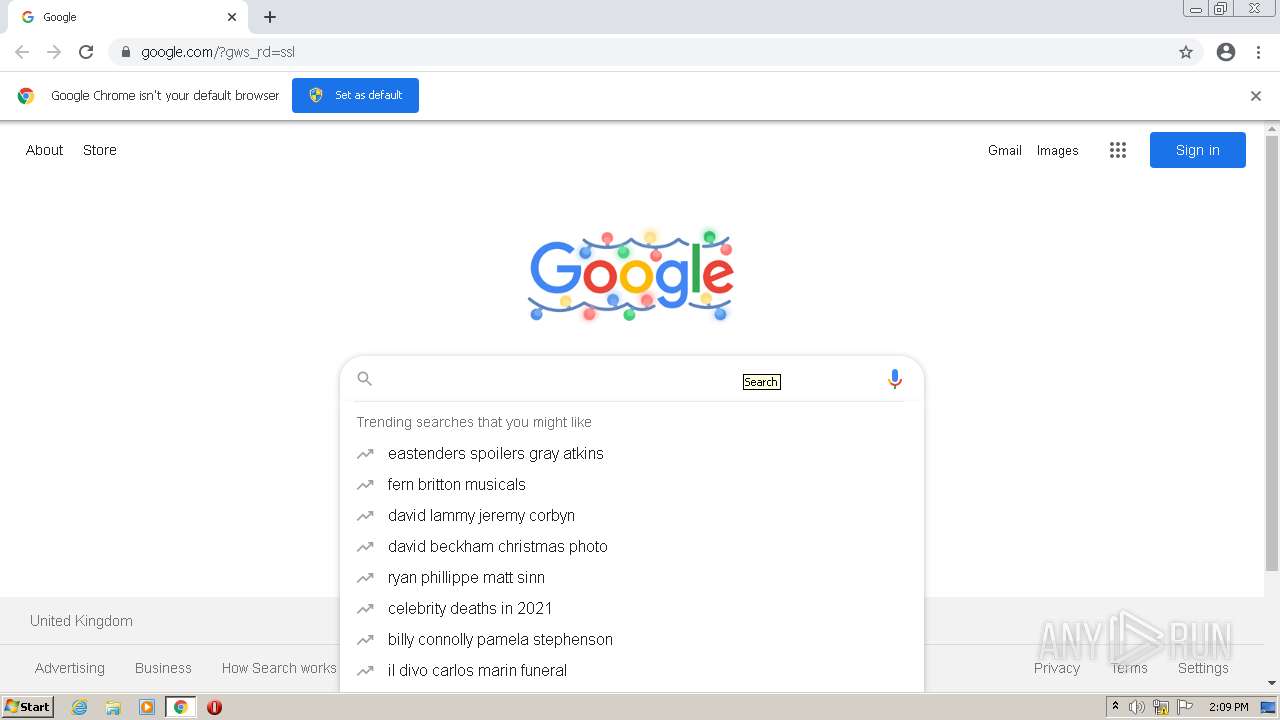Open Chrome's three-dot menu
This screenshot has width=1280, height=720.
[x=1259, y=52]
